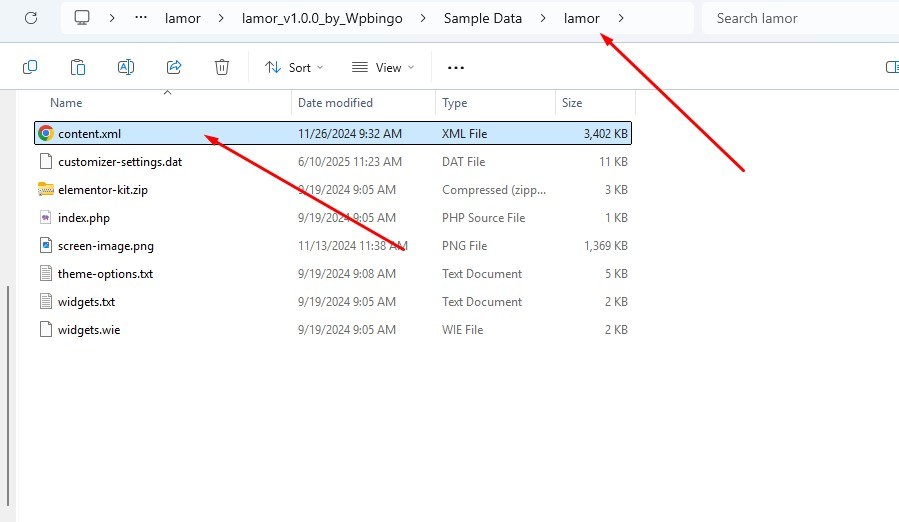
Task: Click the Delete trash can icon
Action: (x=222, y=68)
